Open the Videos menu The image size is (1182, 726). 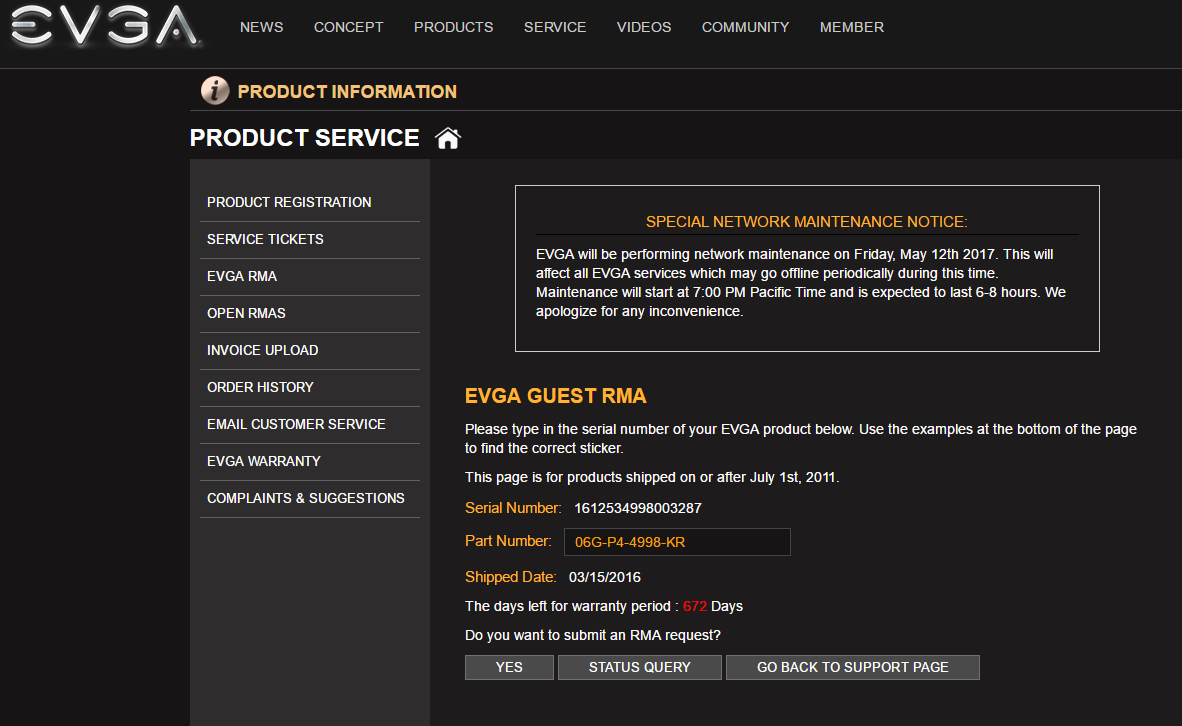(x=644, y=27)
